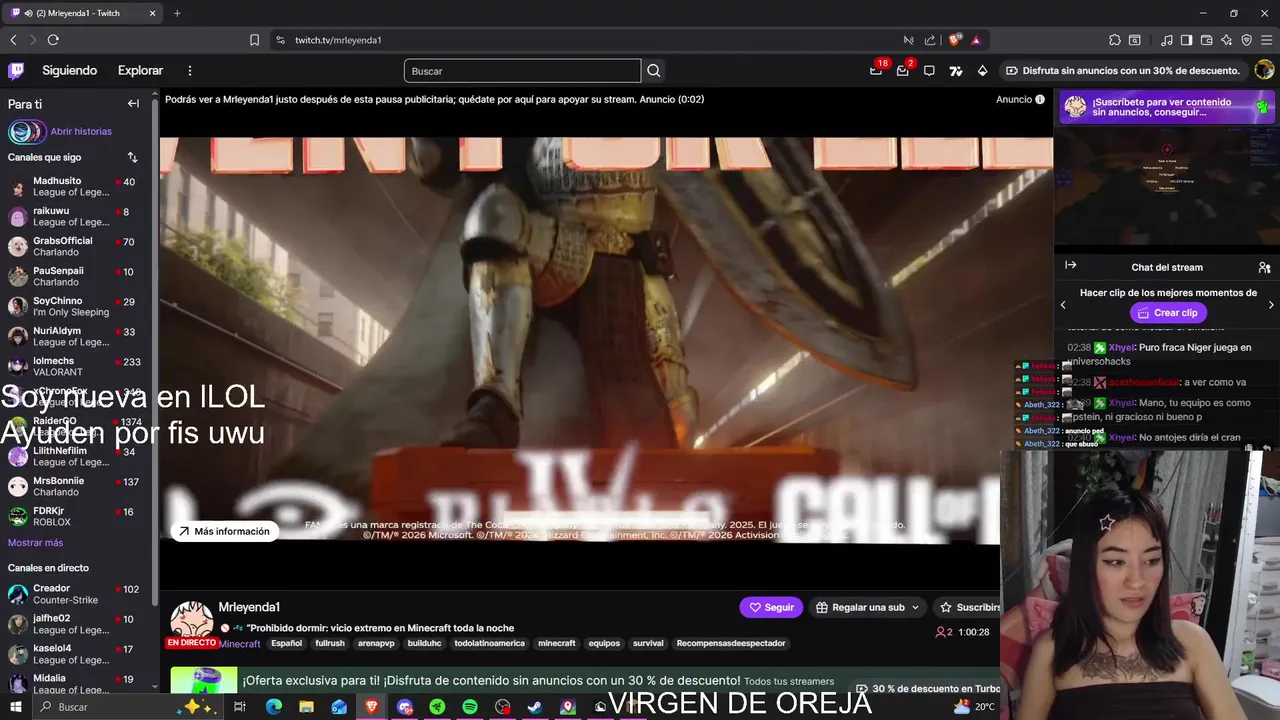The image size is (1280, 720).
Task: Select the Español tag
Action: [286, 643]
